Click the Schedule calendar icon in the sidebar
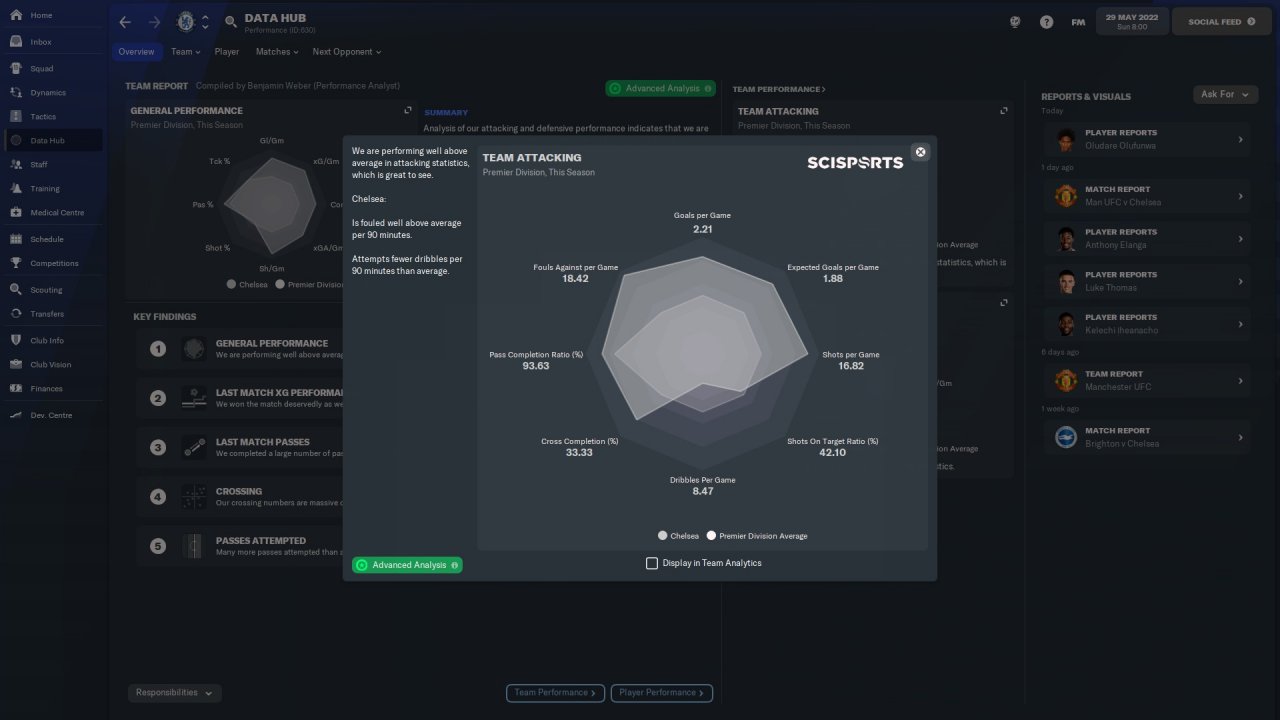Image resolution: width=1280 pixels, height=720 pixels. point(16,239)
